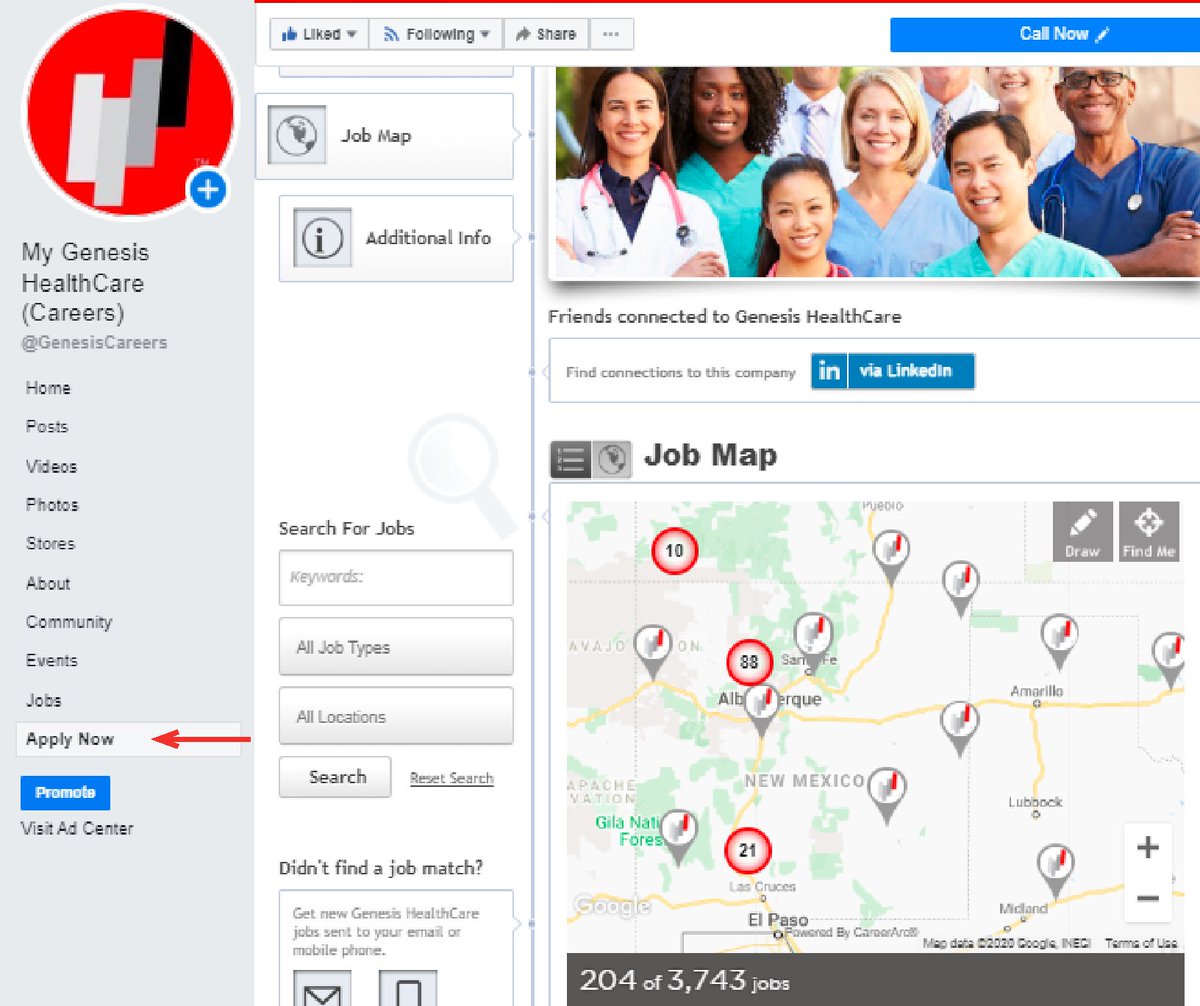Screen dimensions: 1200x1006
Task: Click the Google logo on the map
Action: coord(612,906)
